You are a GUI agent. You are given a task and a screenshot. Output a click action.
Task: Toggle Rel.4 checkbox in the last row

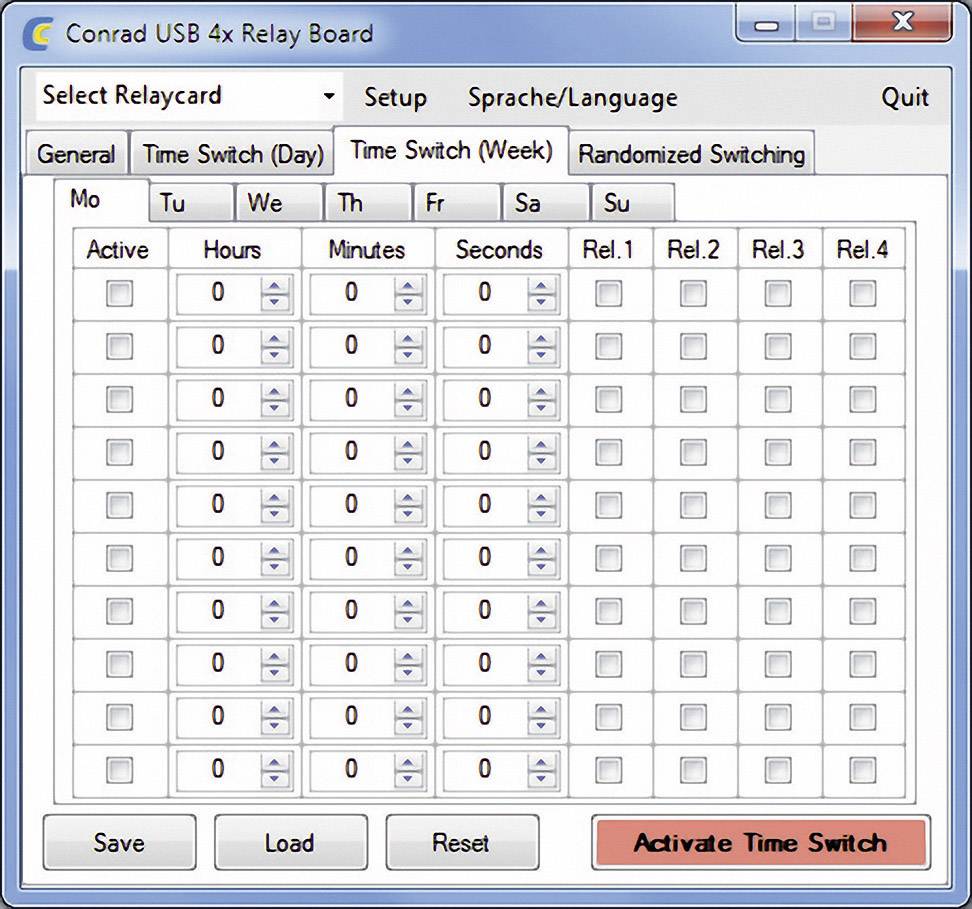tap(862, 769)
